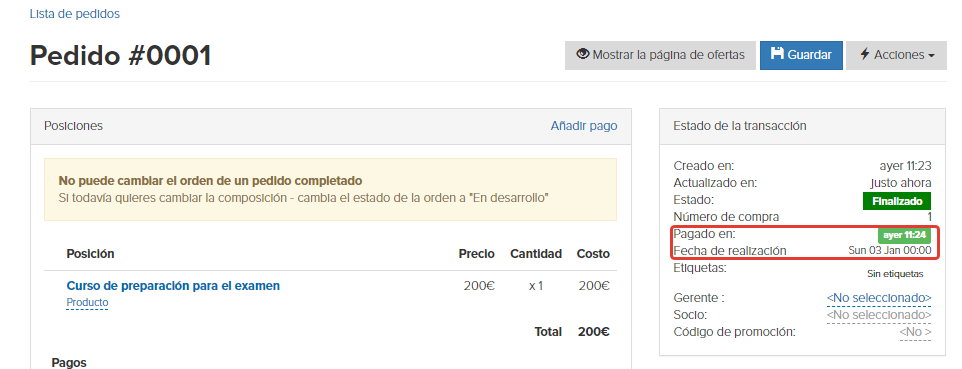
Task: Select the Socio No seleccionado dropdown
Action: [x=879, y=315]
